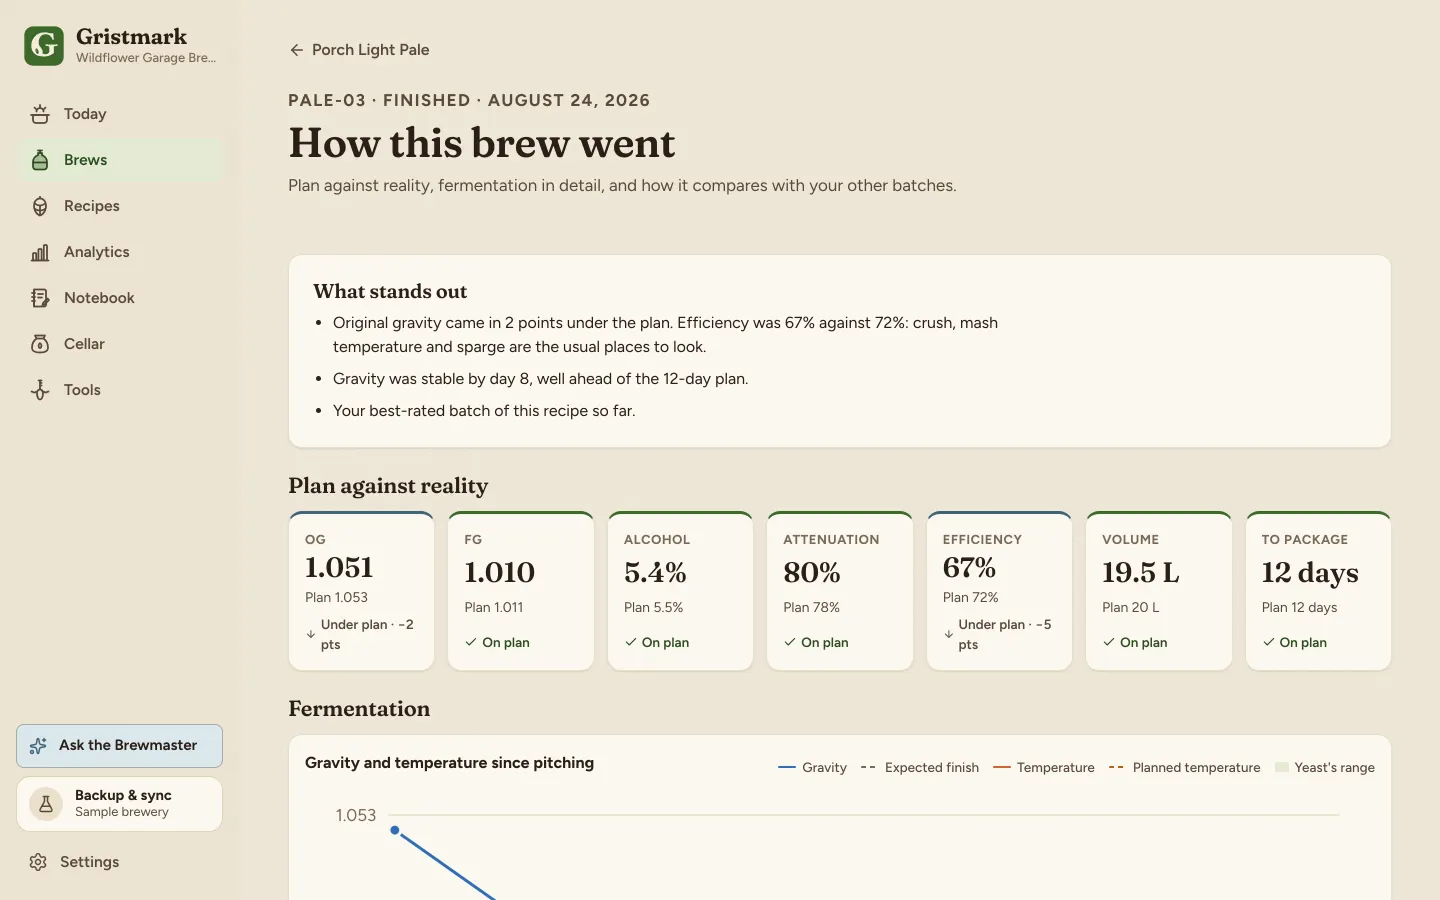The image size is (1440, 900).
Task: Open the Notebook section
Action: 120,298
